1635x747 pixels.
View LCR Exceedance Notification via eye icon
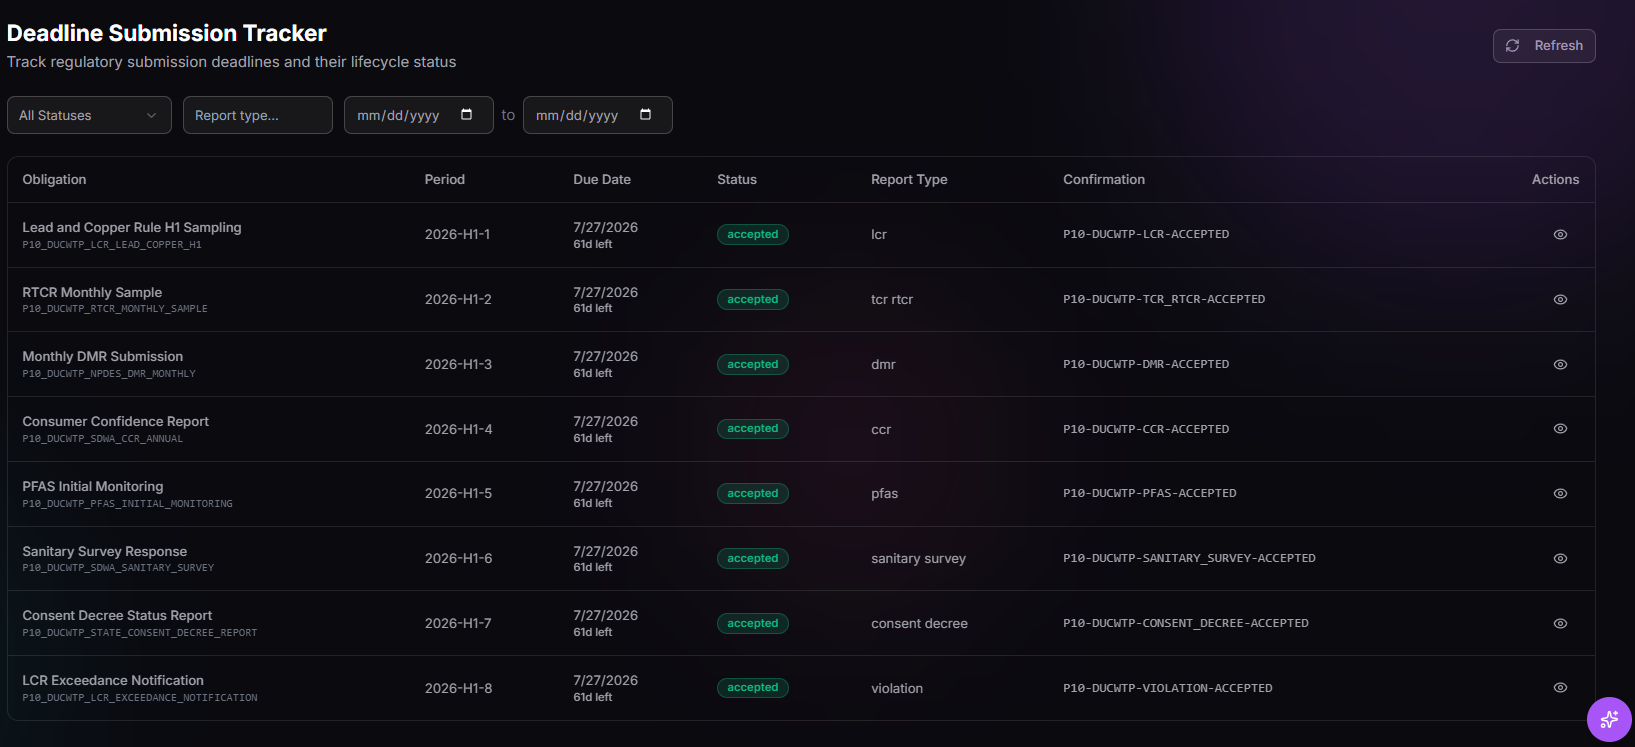[x=1560, y=688]
